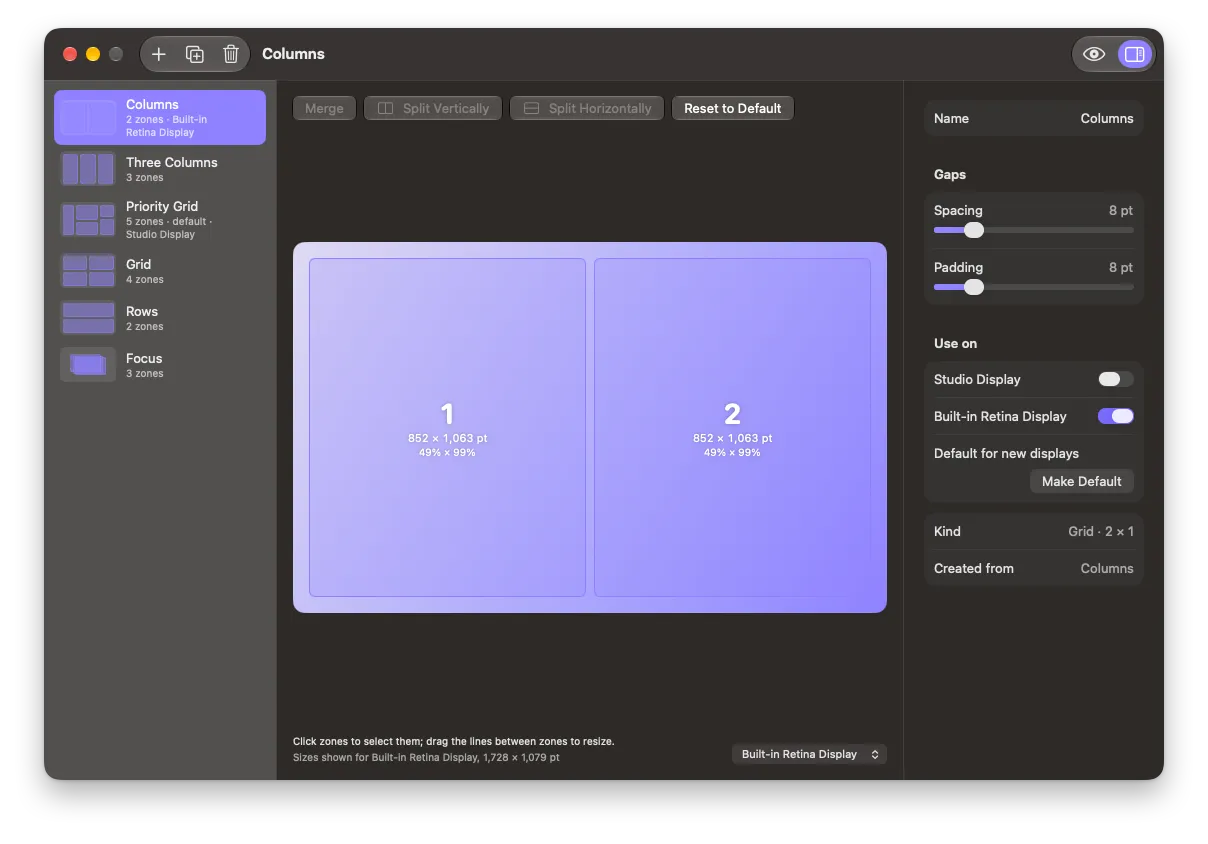Select the Grid layout icon
Screen dimensions: 1208x844
88,271
